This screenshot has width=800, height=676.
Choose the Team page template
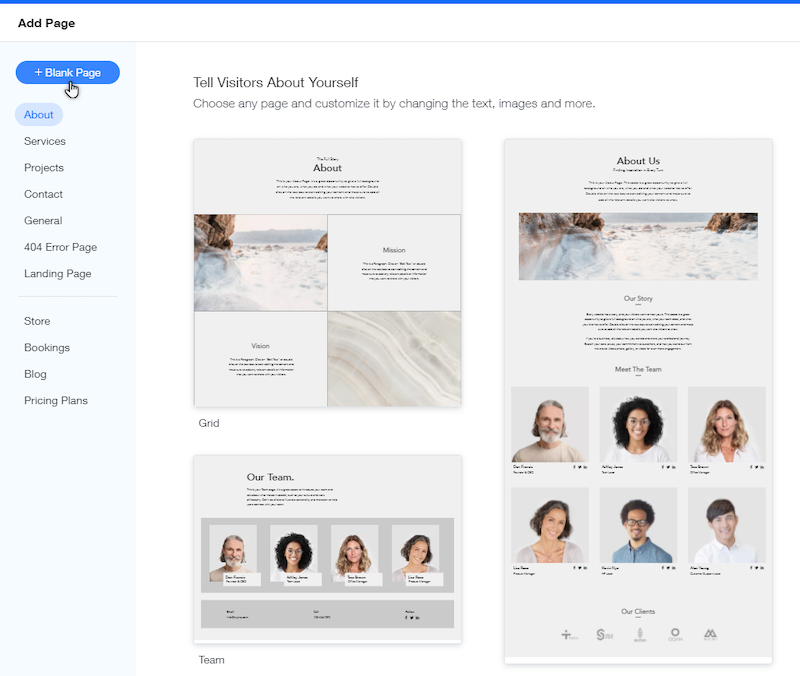(x=328, y=548)
